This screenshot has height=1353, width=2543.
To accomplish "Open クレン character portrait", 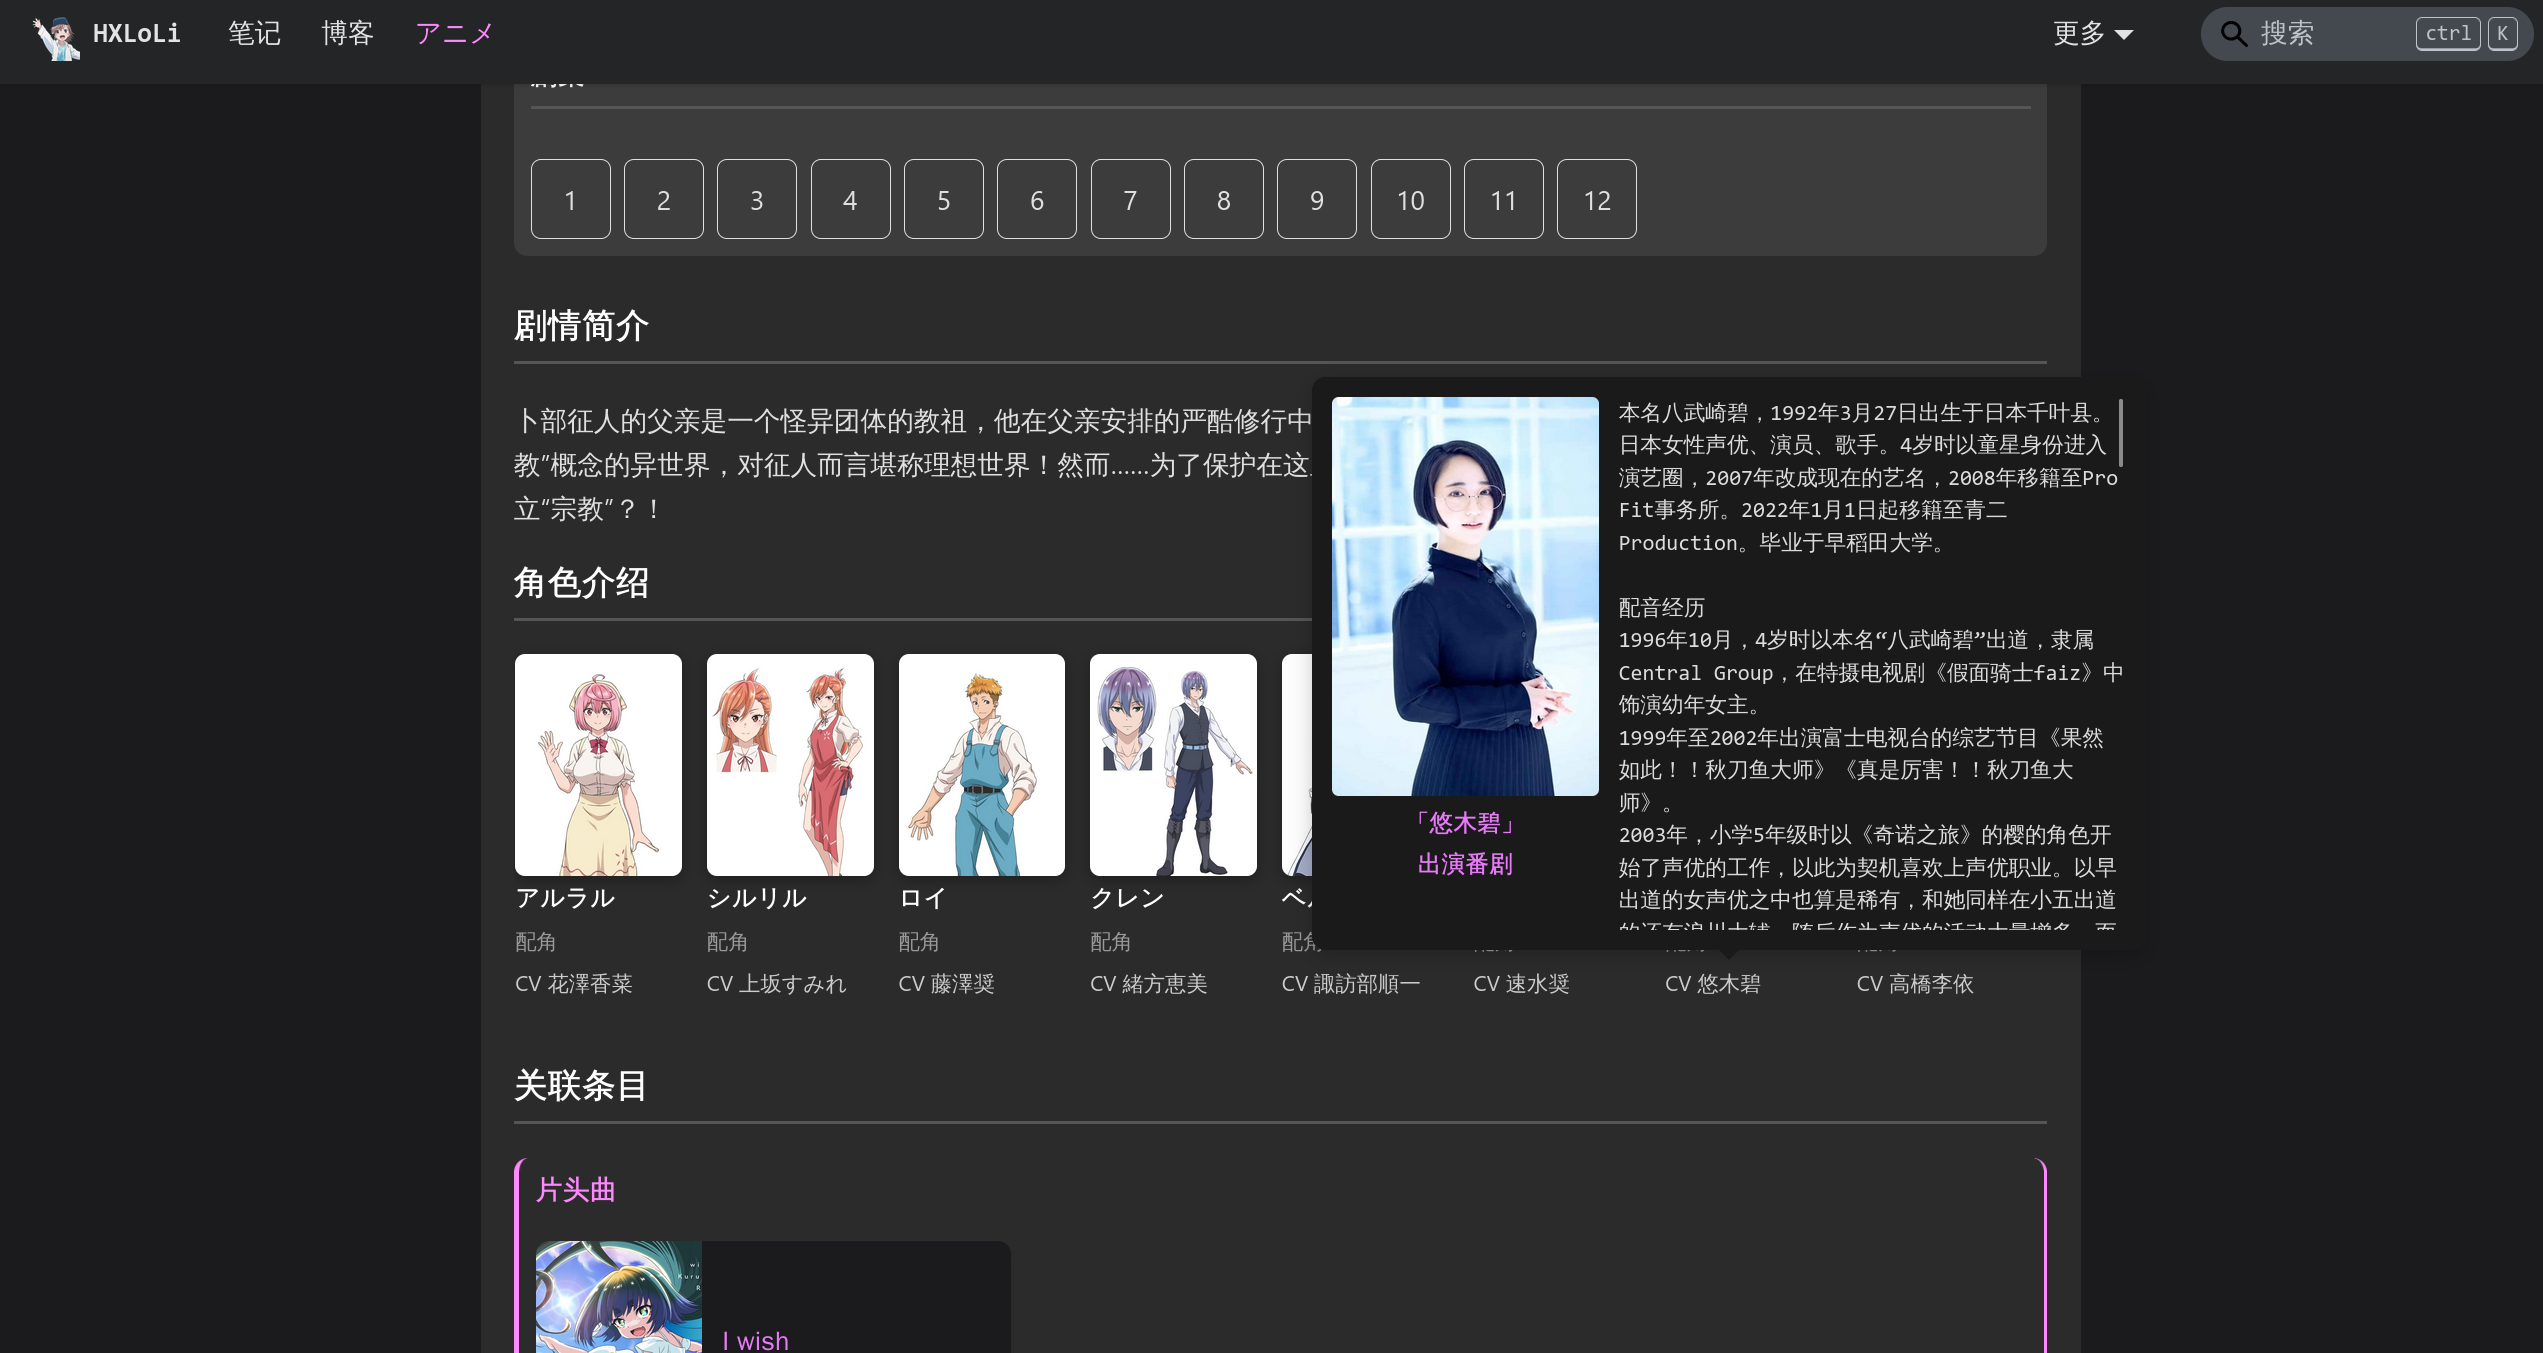I will [1173, 765].
